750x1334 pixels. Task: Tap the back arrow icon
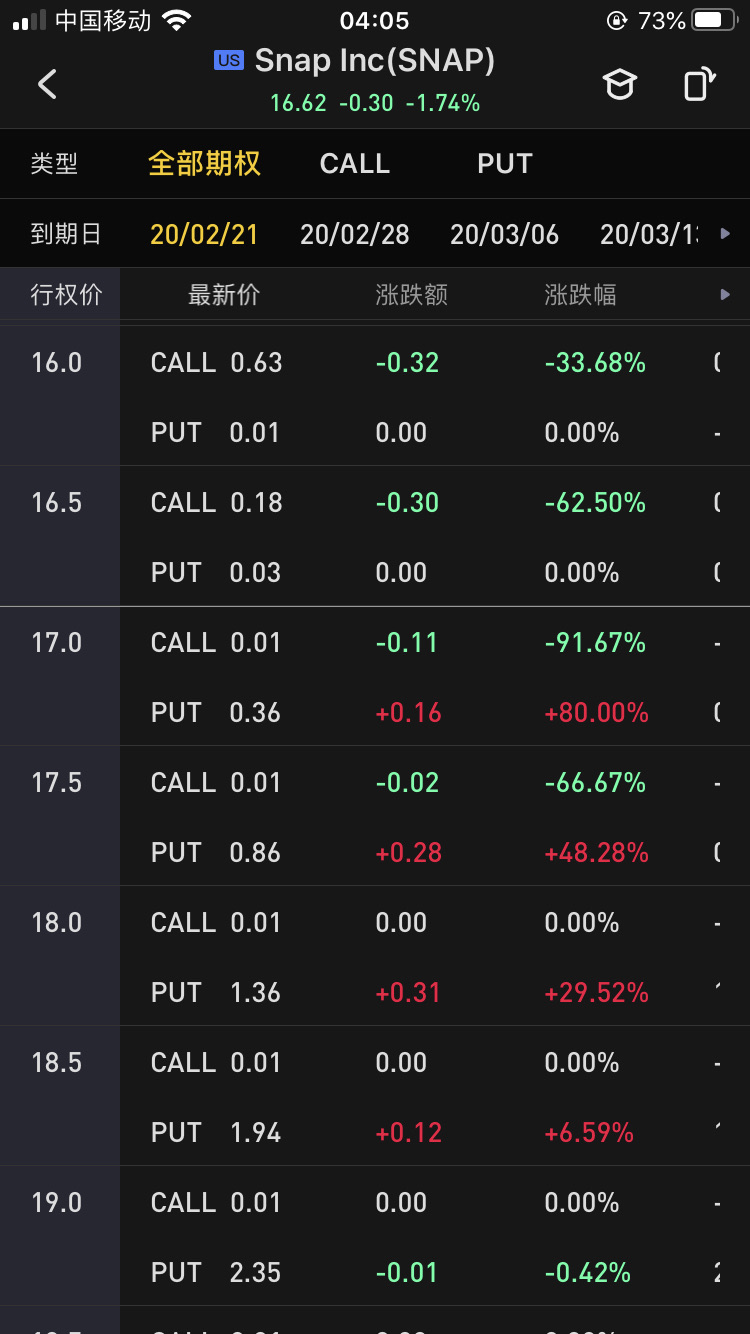click(47, 84)
